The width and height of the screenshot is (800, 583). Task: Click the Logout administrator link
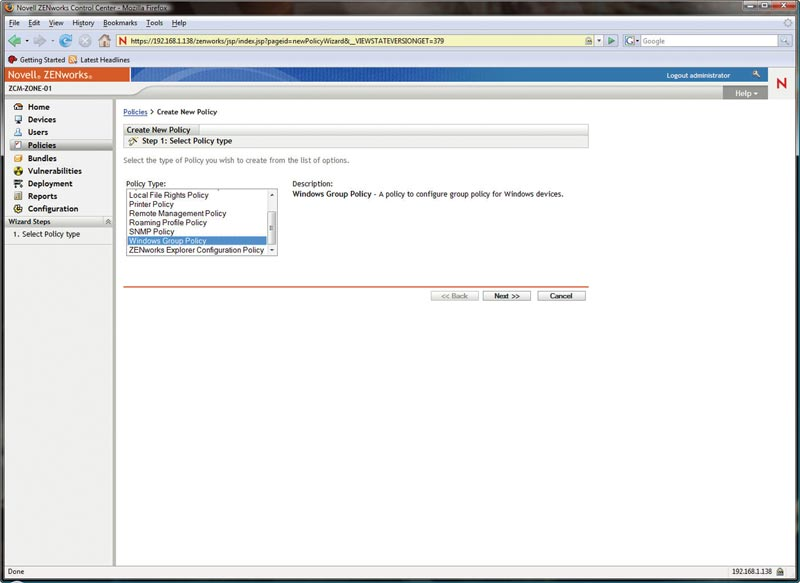pos(698,75)
